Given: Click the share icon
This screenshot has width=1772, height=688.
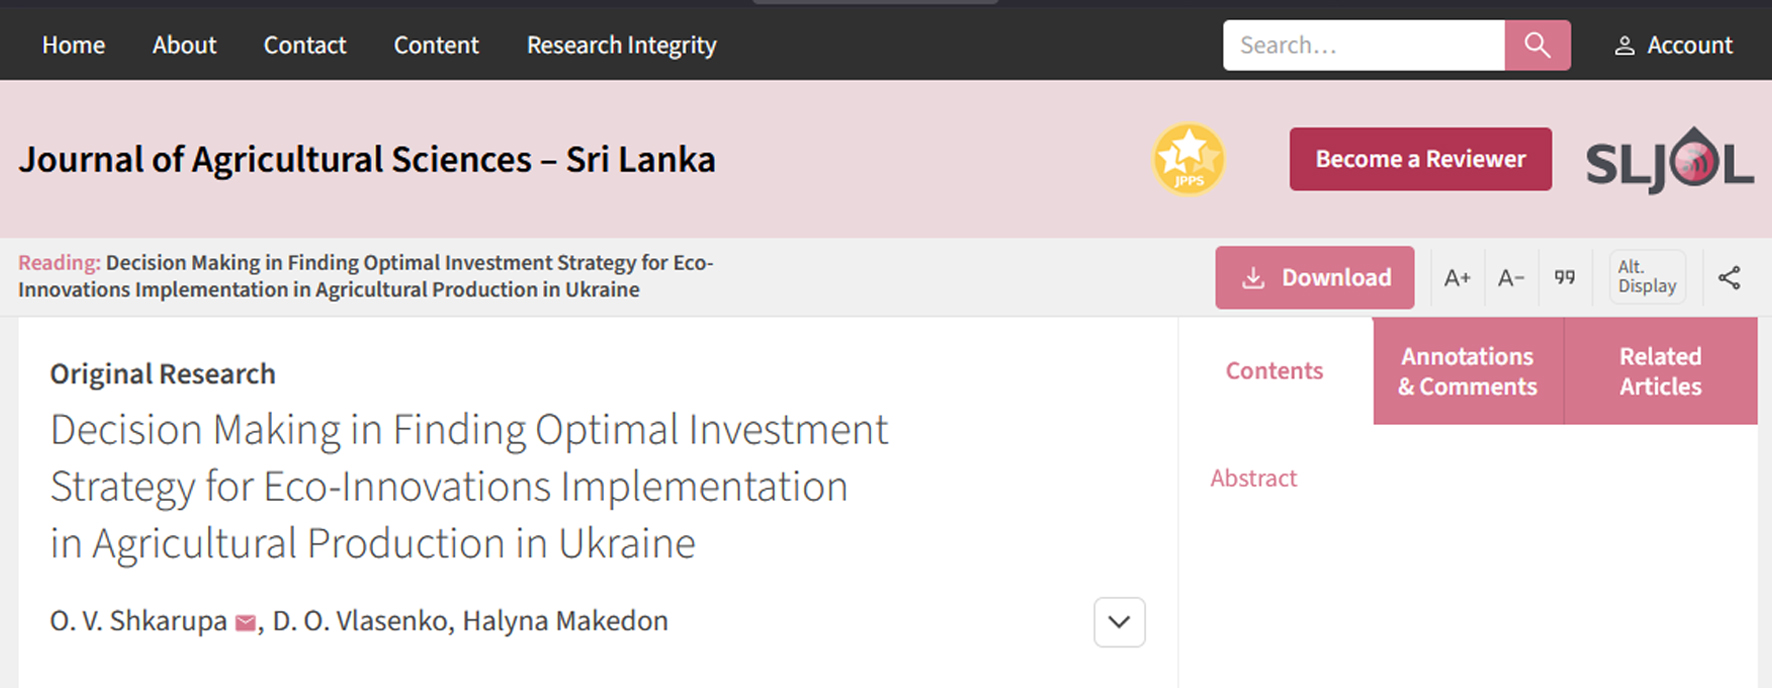Looking at the screenshot, I should [1729, 278].
